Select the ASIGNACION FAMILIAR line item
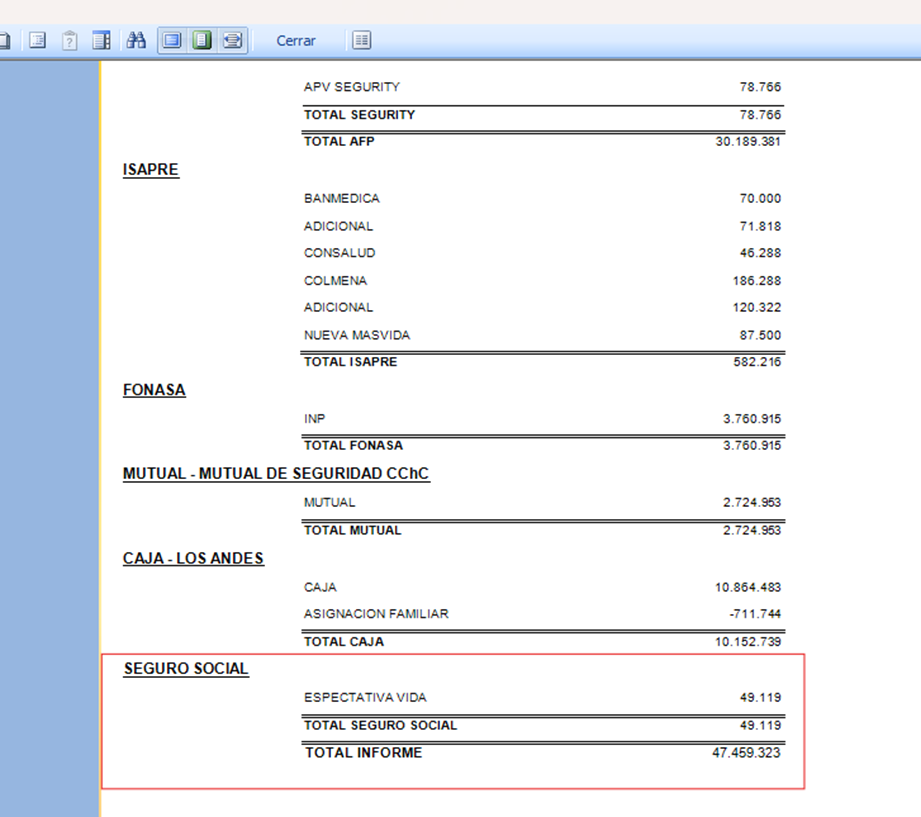921x817 pixels. pos(376,614)
